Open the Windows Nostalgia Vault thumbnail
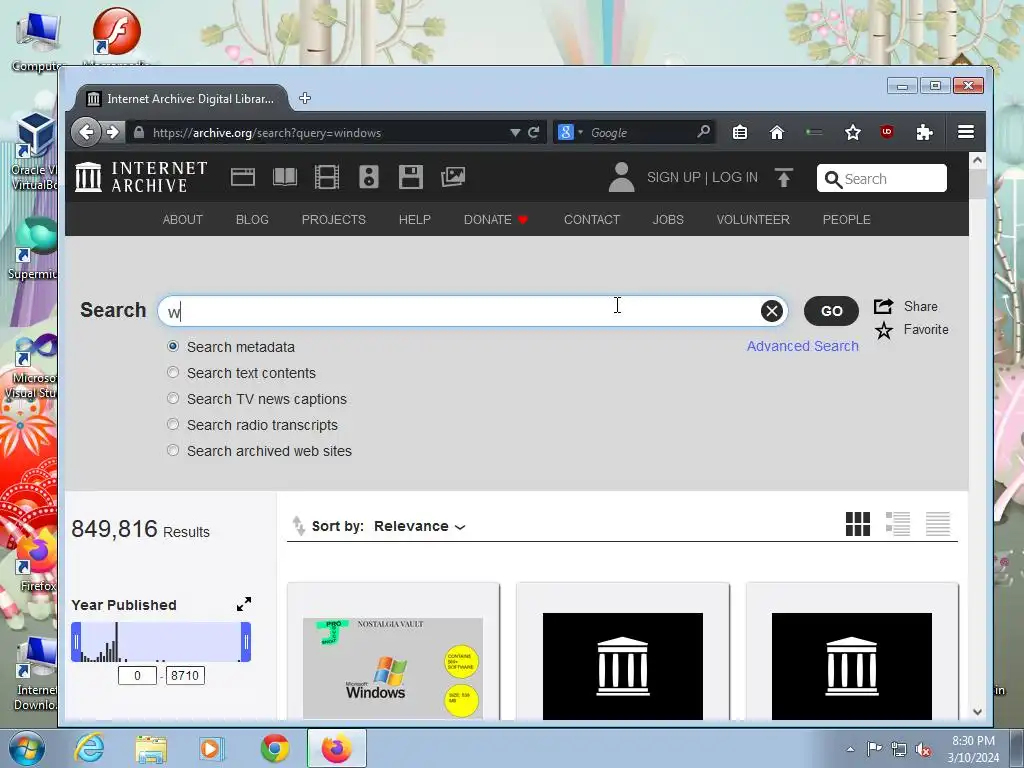Viewport: 1024px width, 768px height. click(393, 667)
